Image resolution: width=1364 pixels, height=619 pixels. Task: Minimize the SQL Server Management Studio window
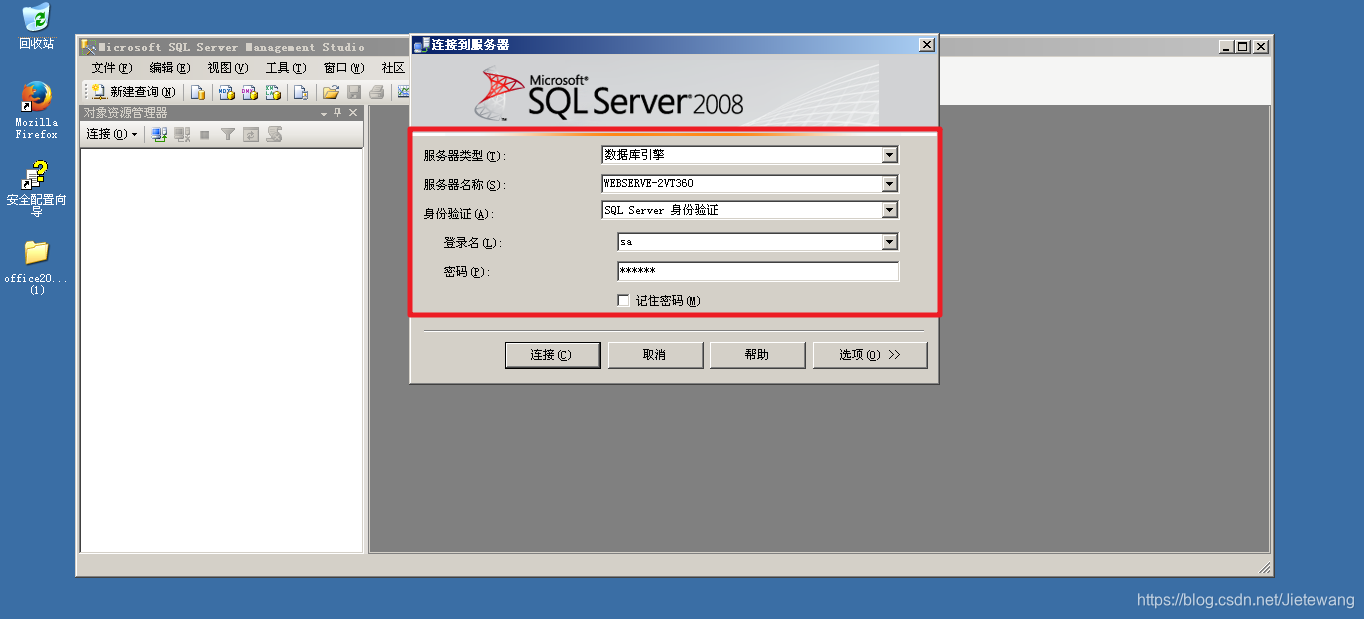coord(1226,47)
